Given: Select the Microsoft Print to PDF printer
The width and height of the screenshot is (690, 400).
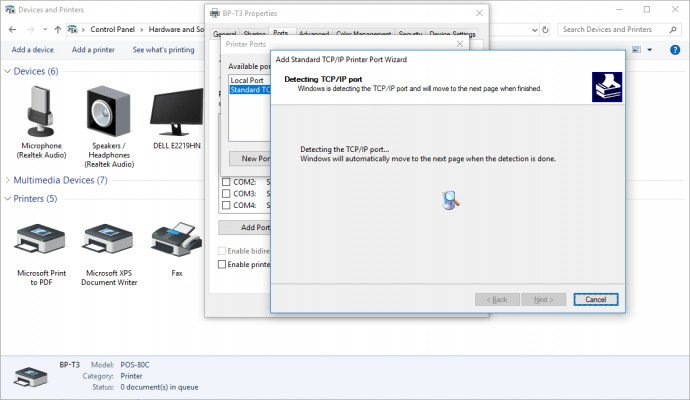Looking at the screenshot, I should point(40,238).
